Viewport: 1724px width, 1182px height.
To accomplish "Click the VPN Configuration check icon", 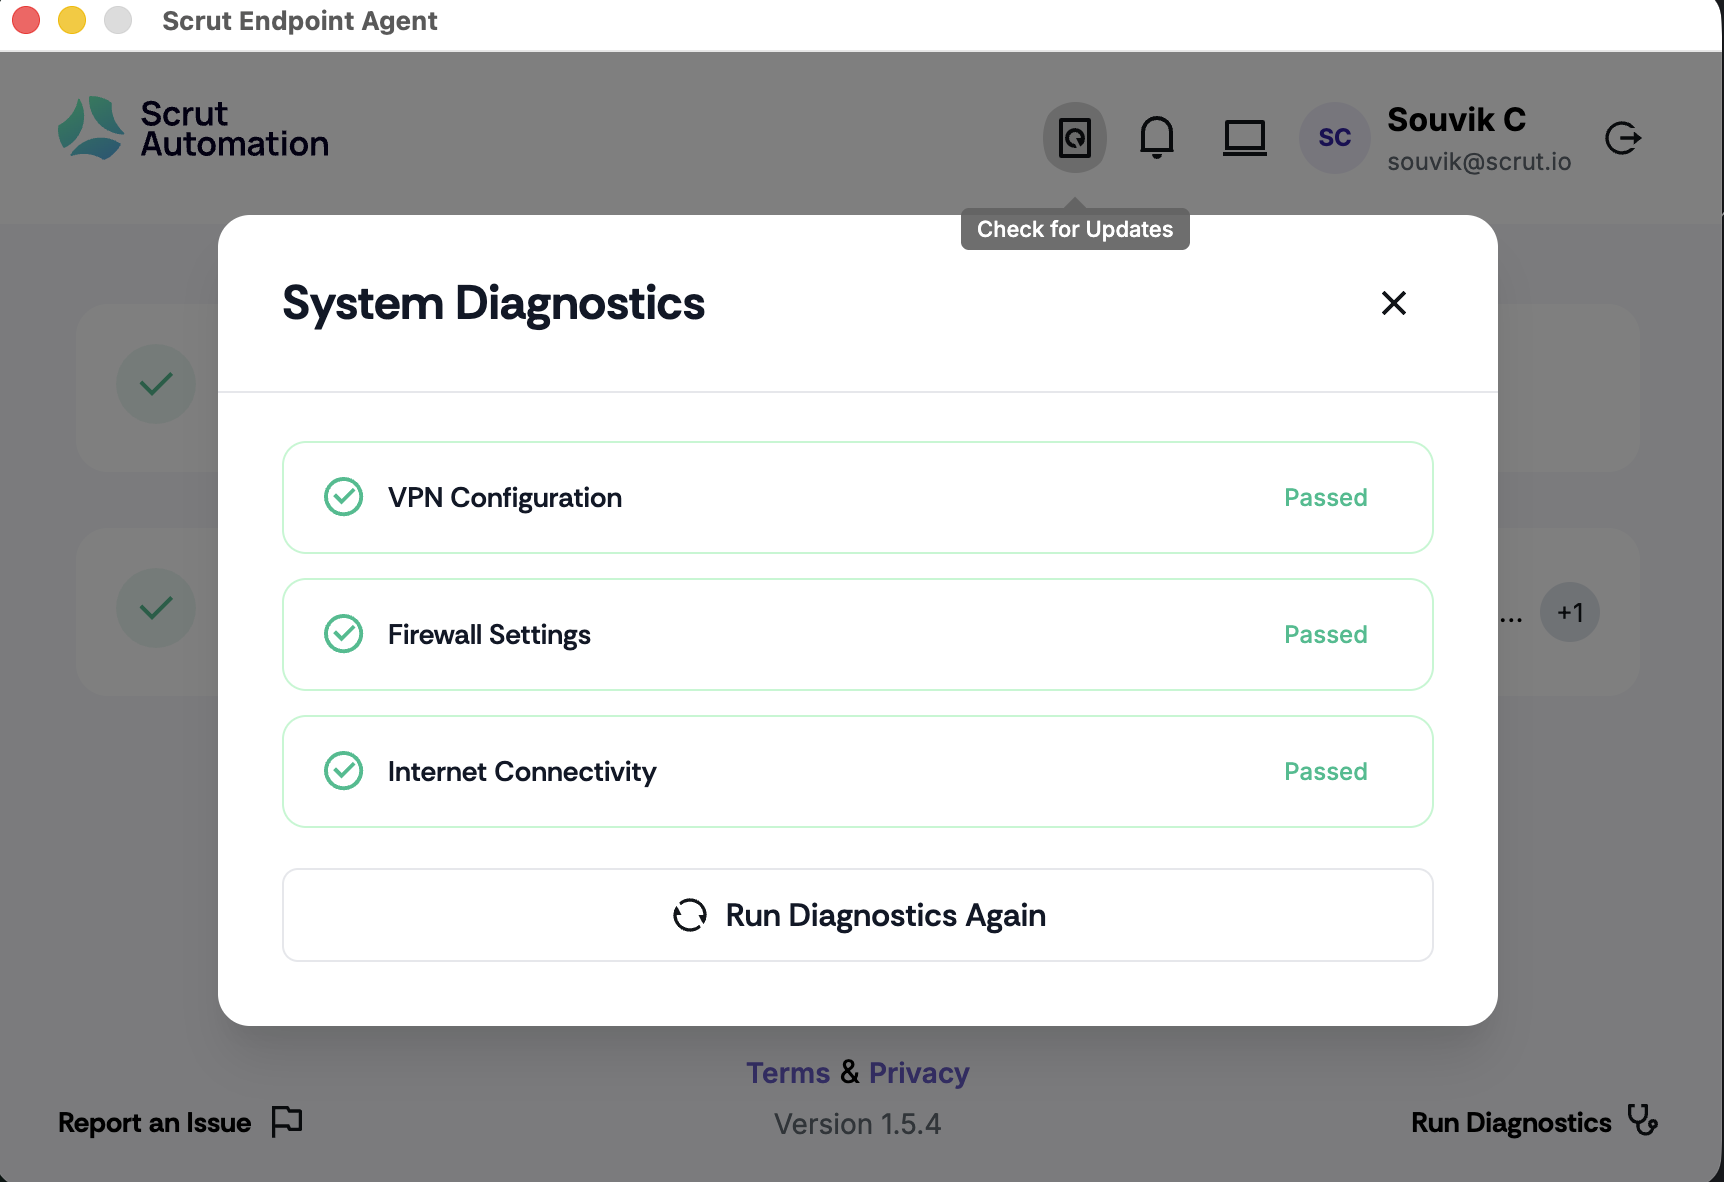I will [344, 497].
